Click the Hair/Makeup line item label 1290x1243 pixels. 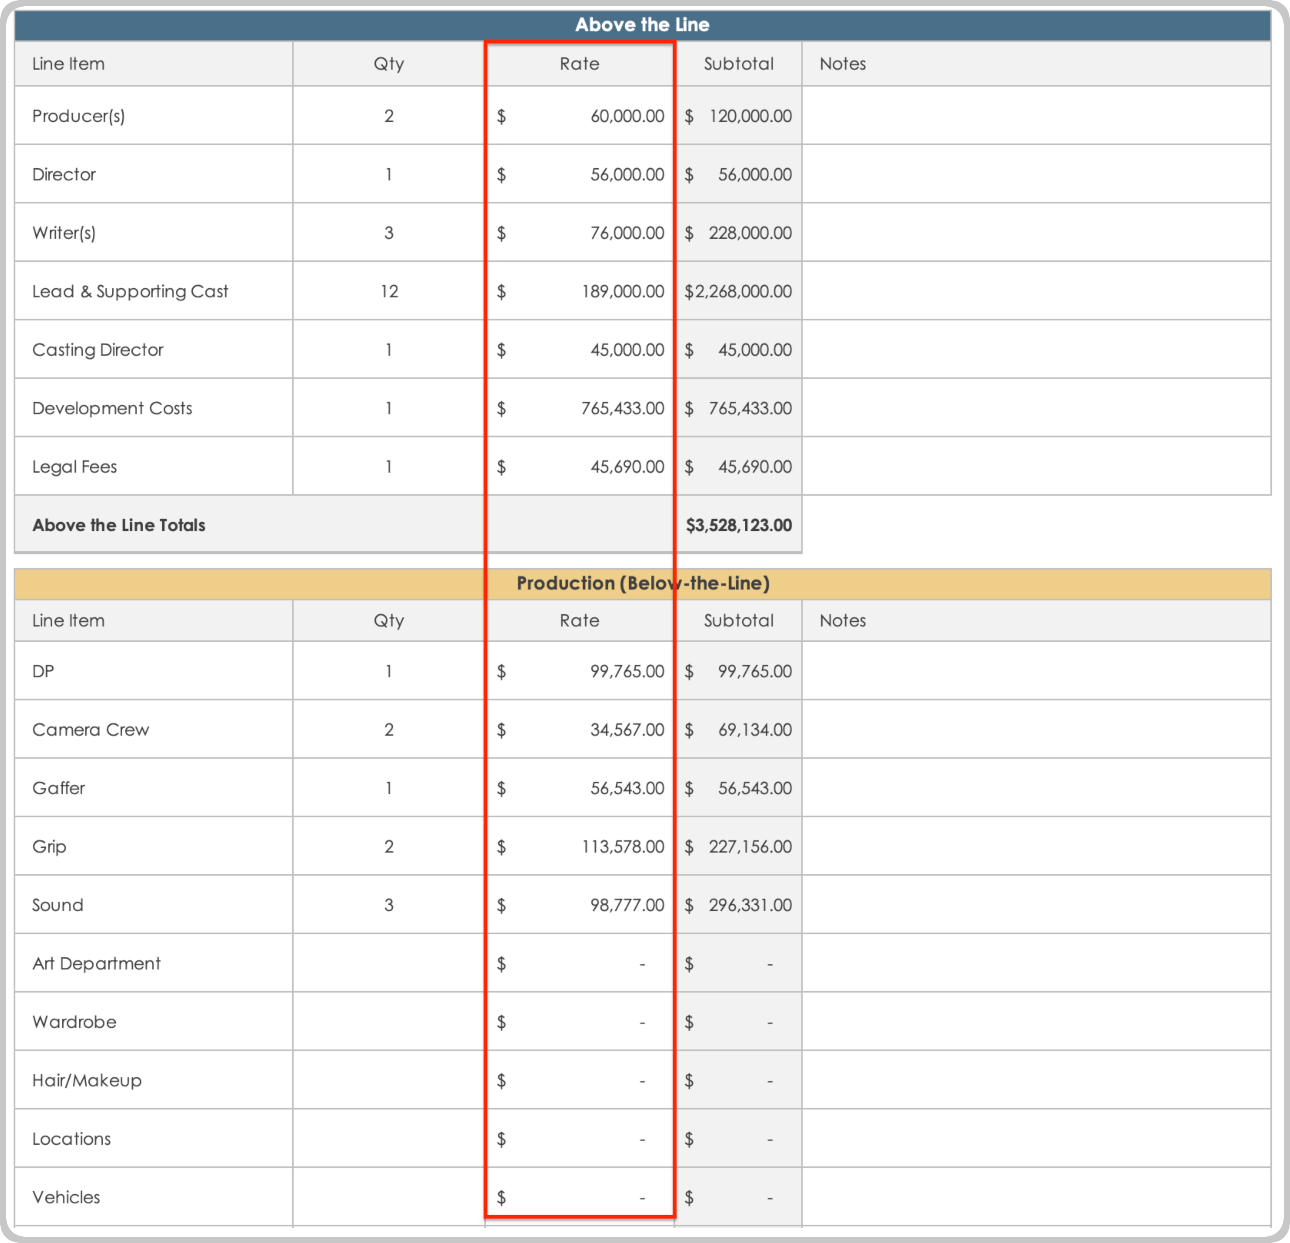[x=87, y=1081]
